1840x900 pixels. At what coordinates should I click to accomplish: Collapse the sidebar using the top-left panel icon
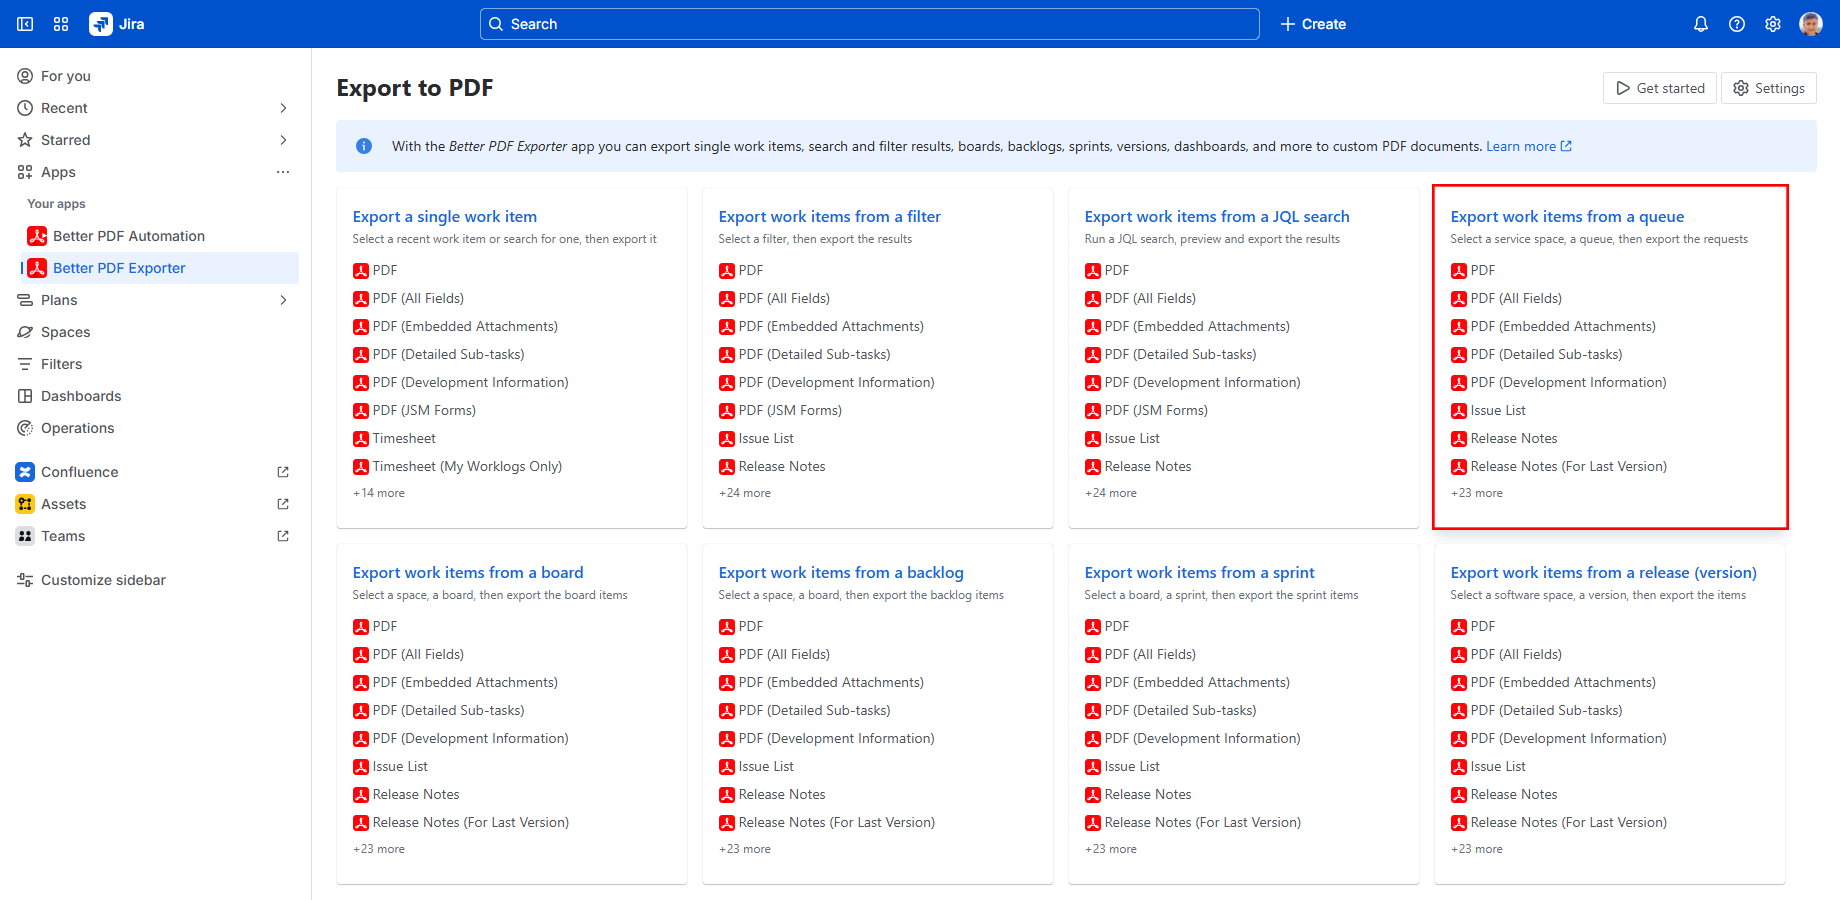[x=25, y=24]
